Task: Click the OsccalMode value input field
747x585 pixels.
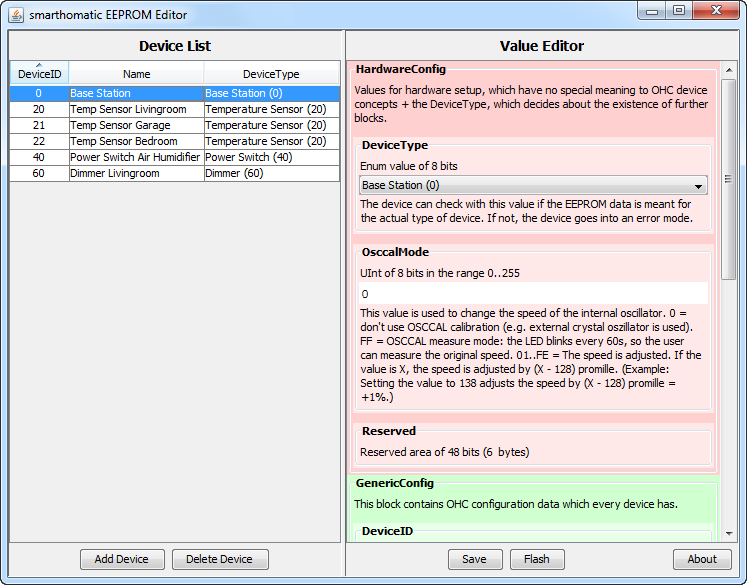Action: pyautogui.click(x=533, y=294)
